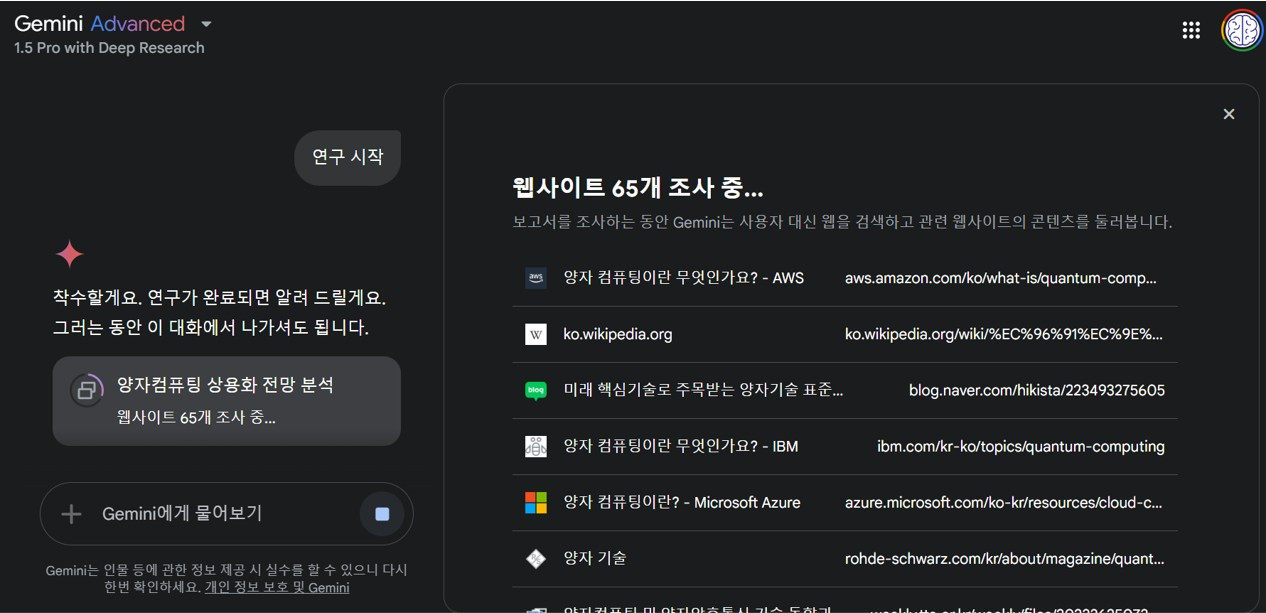Open 미래 핵심기술로 주목받는 양자기술 result
This screenshot has height=613, width=1266.
pyautogui.click(x=704, y=390)
